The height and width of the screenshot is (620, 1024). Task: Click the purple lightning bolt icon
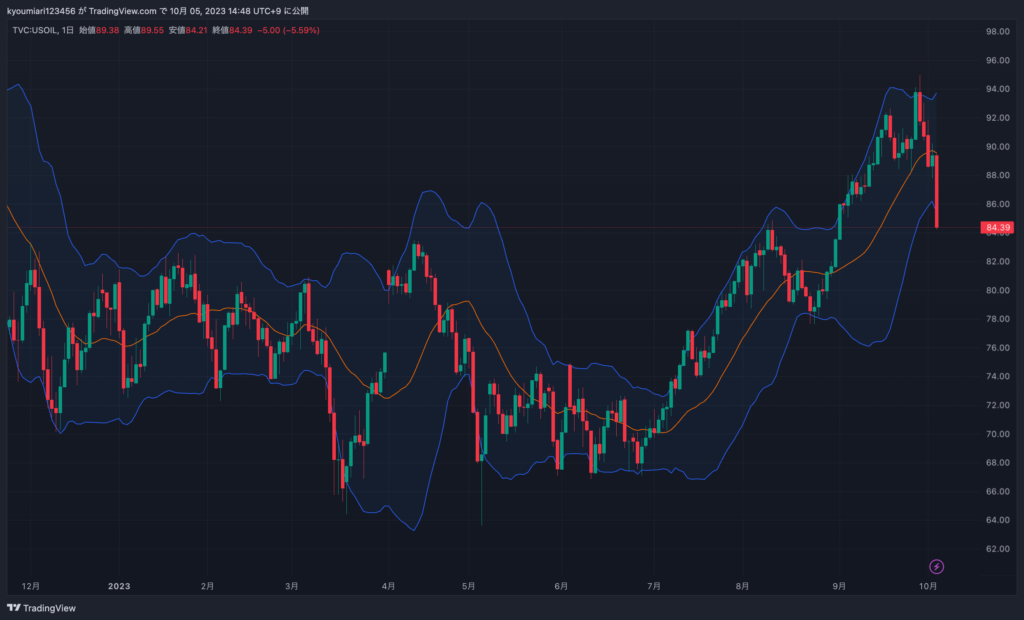(936, 566)
